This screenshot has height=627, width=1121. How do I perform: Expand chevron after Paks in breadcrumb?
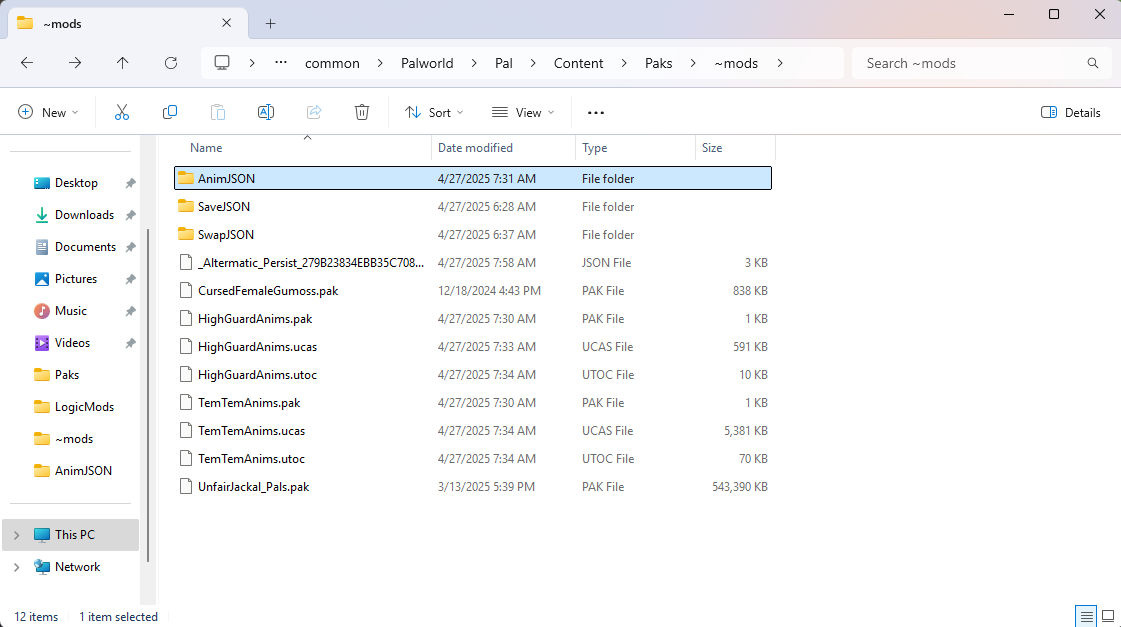pos(693,63)
